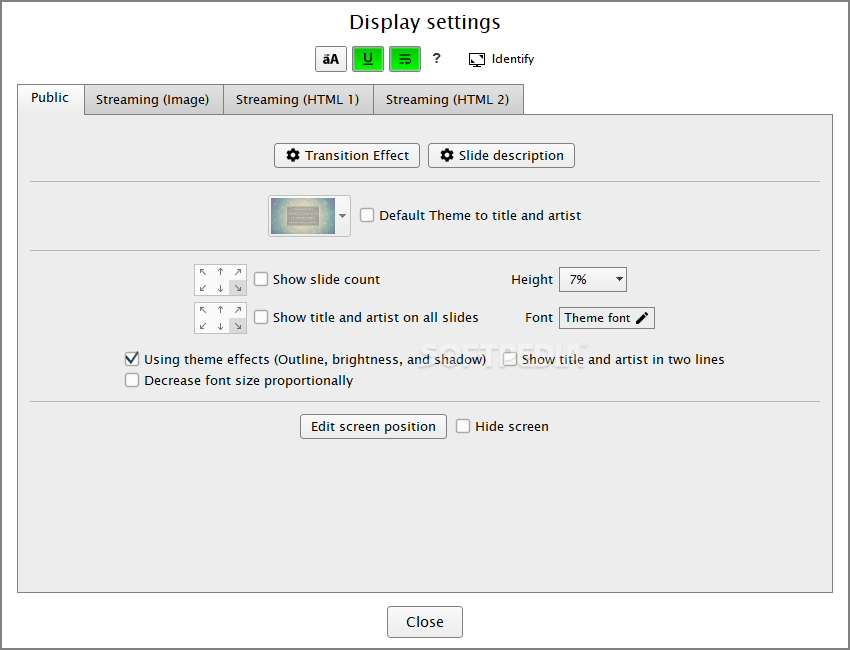
Task: Expand the theme thumbnail dropdown arrow
Action: click(343, 216)
